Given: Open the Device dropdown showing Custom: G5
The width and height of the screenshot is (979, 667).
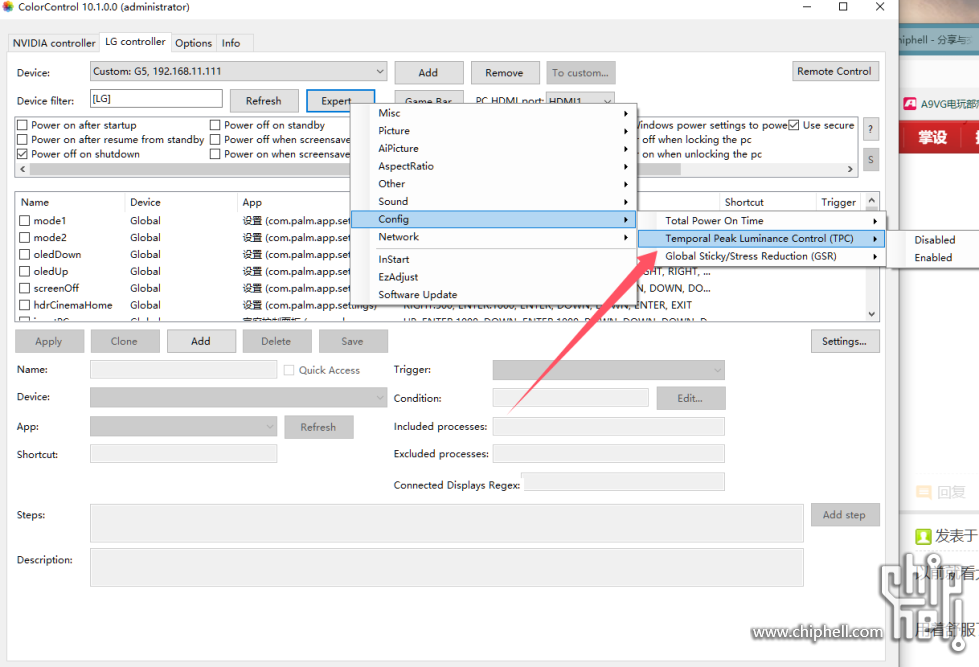Looking at the screenshot, I should pos(238,71).
